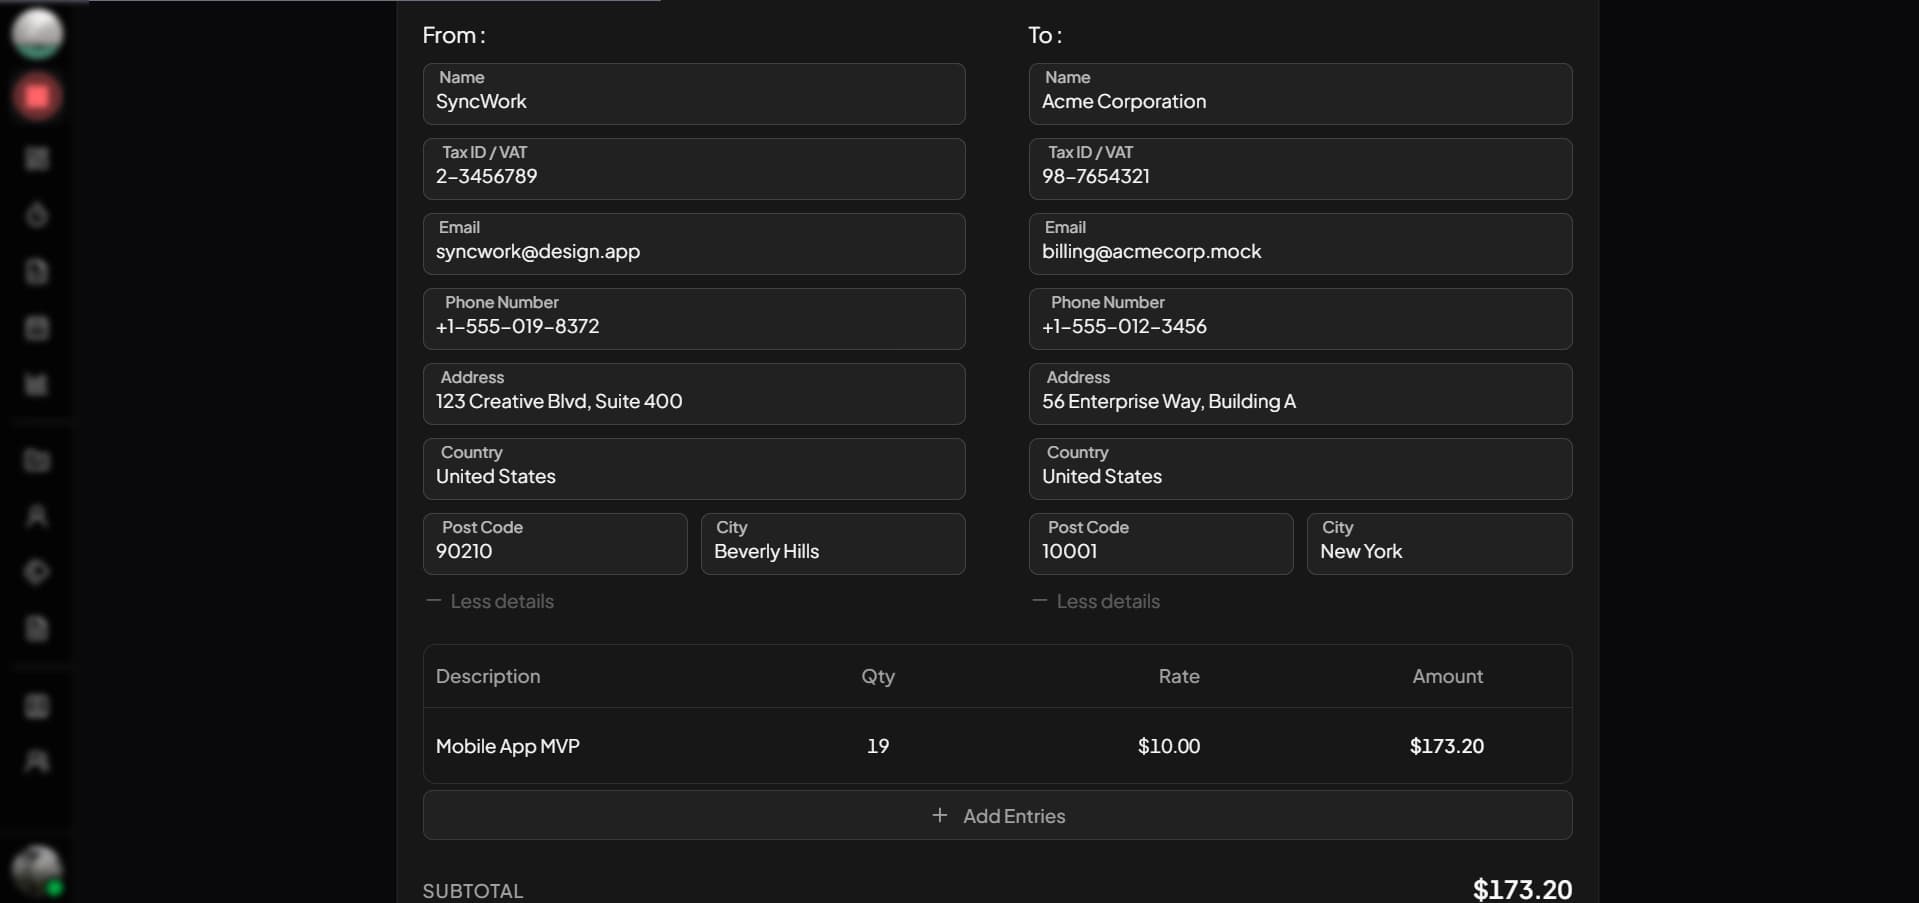Viewport: 1919px width, 903px height.
Task: Click the To: section heading
Action: [1045, 35]
